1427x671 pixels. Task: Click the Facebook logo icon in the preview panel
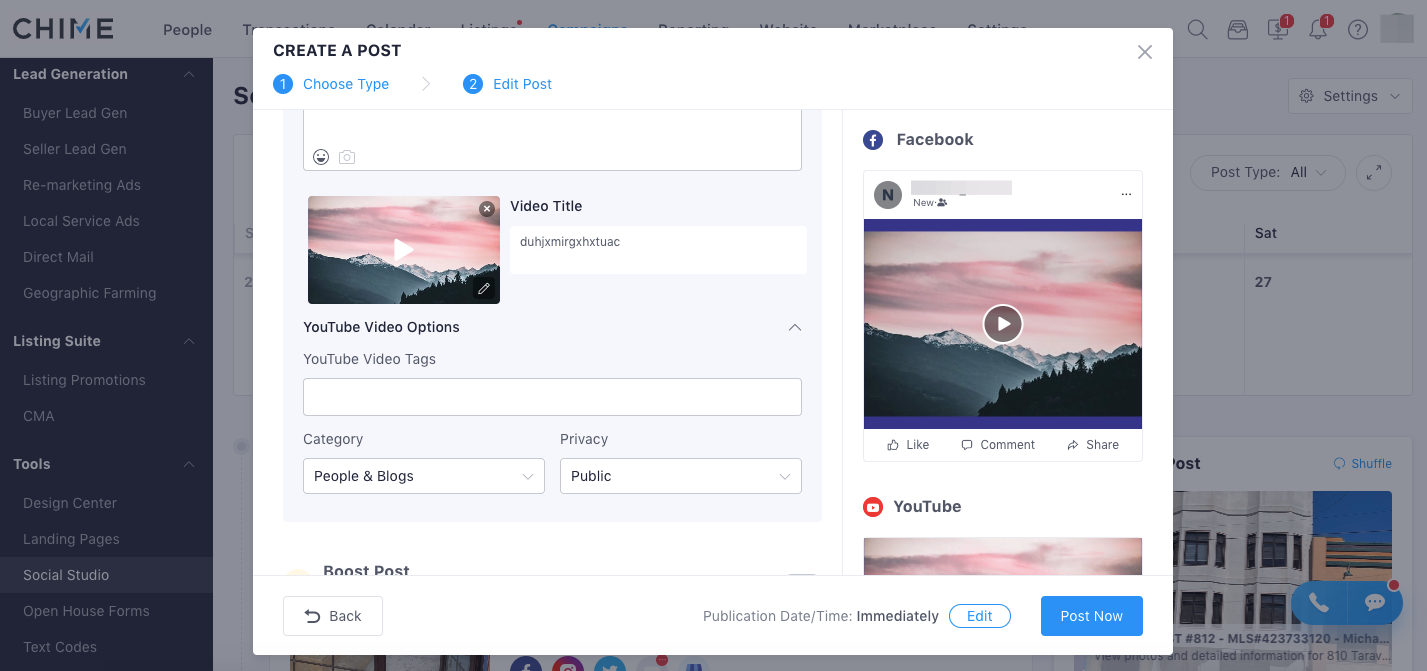(873, 140)
